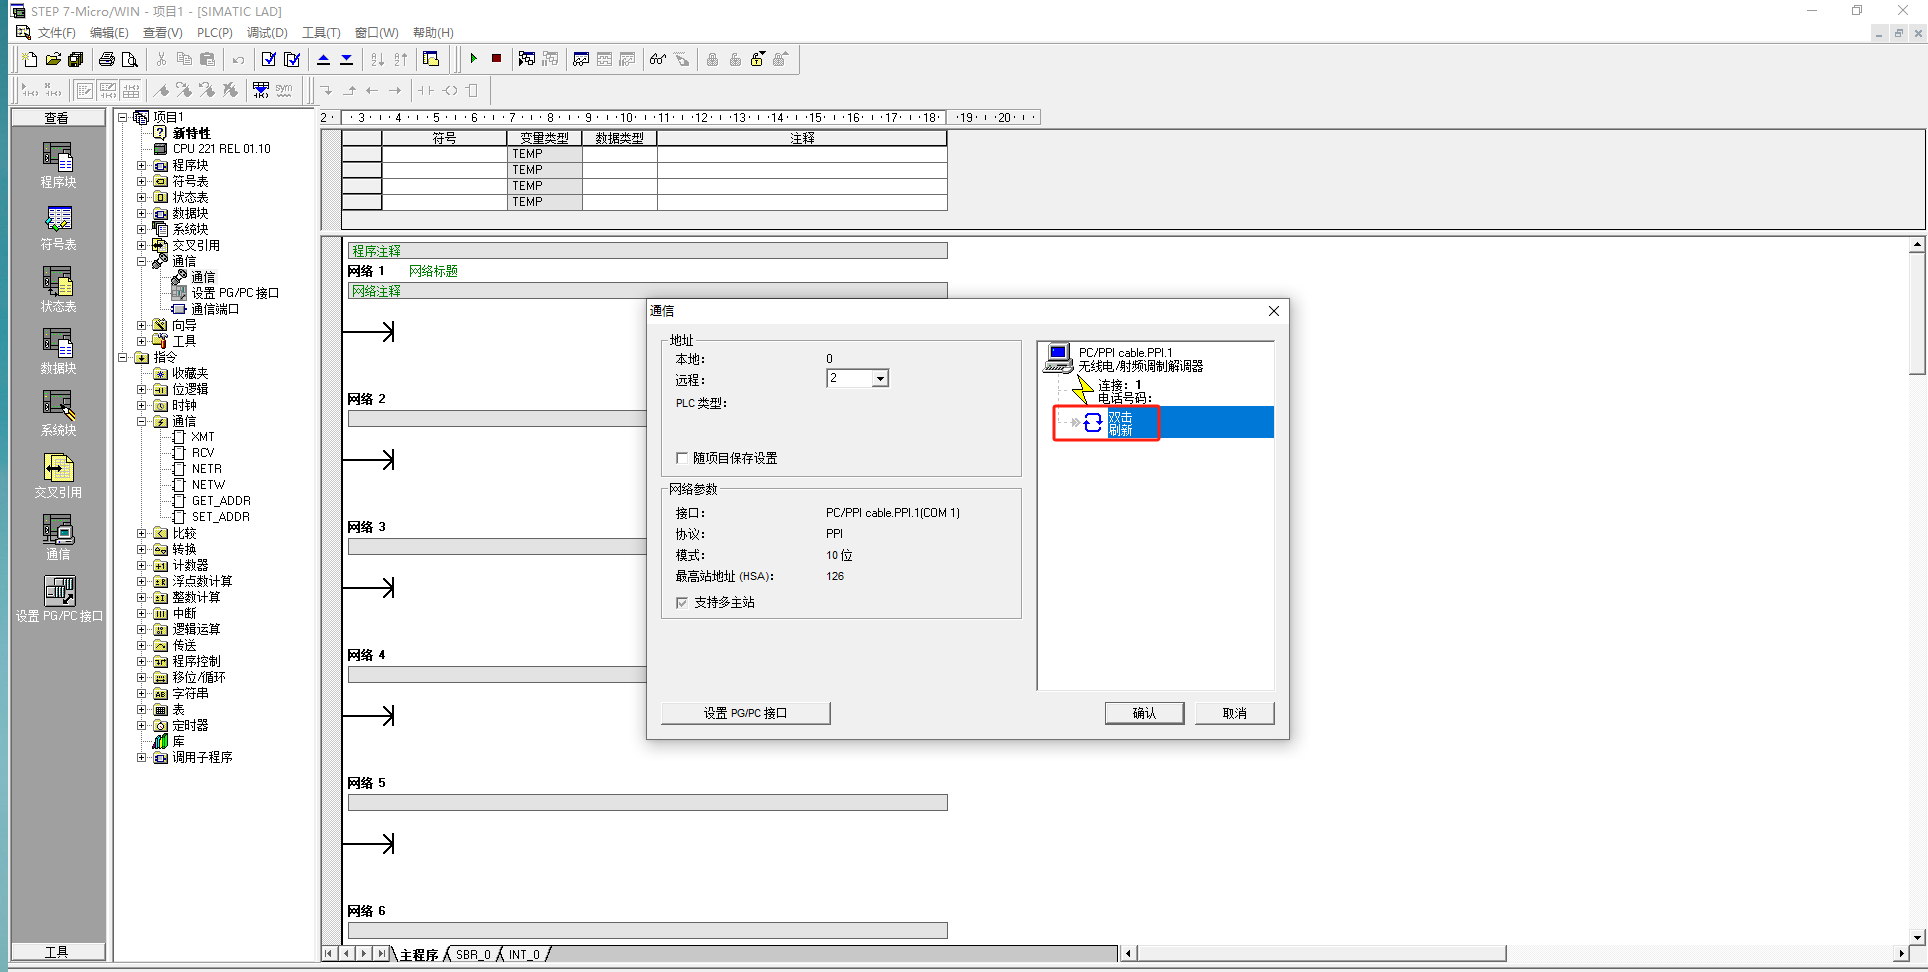Image resolution: width=1928 pixels, height=972 pixels.
Task: Set PLC to RUN with green play icon
Action: coord(473,59)
